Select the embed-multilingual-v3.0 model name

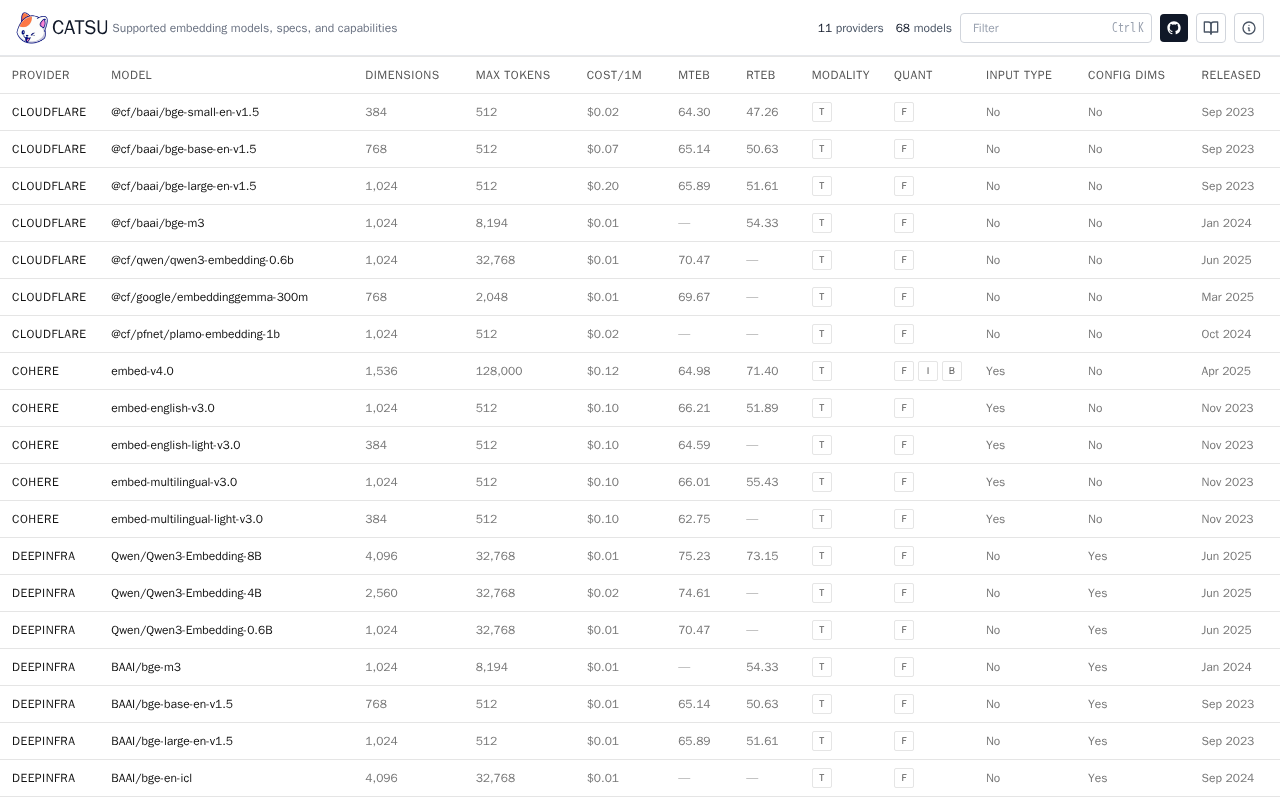coord(174,482)
